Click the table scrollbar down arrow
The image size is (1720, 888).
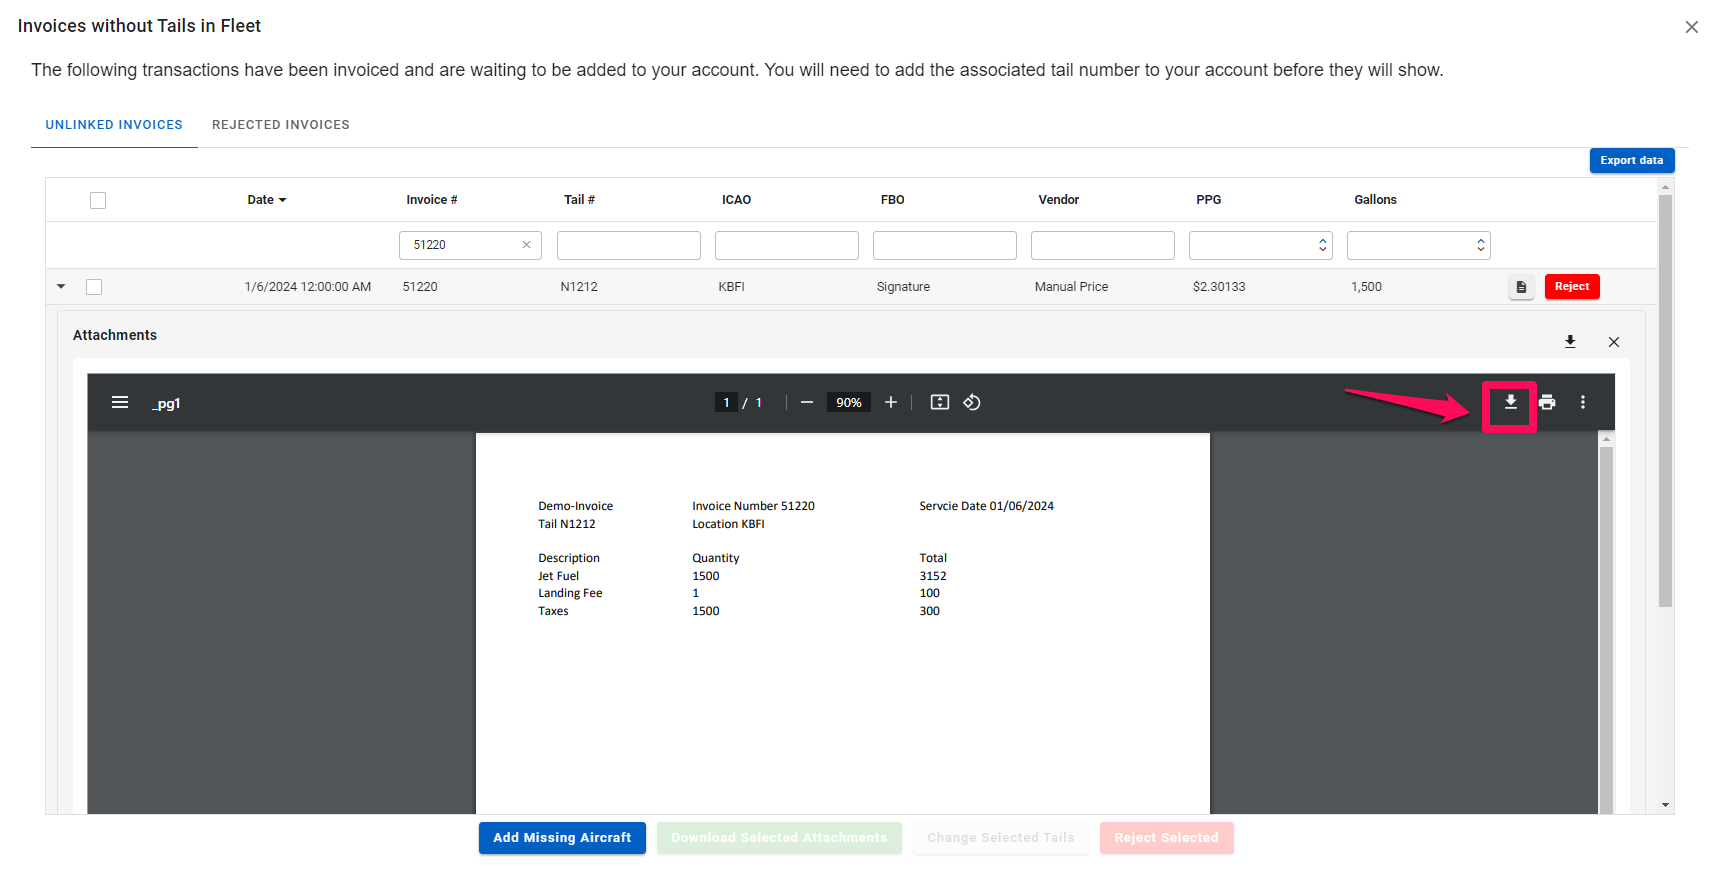(x=1665, y=805)
